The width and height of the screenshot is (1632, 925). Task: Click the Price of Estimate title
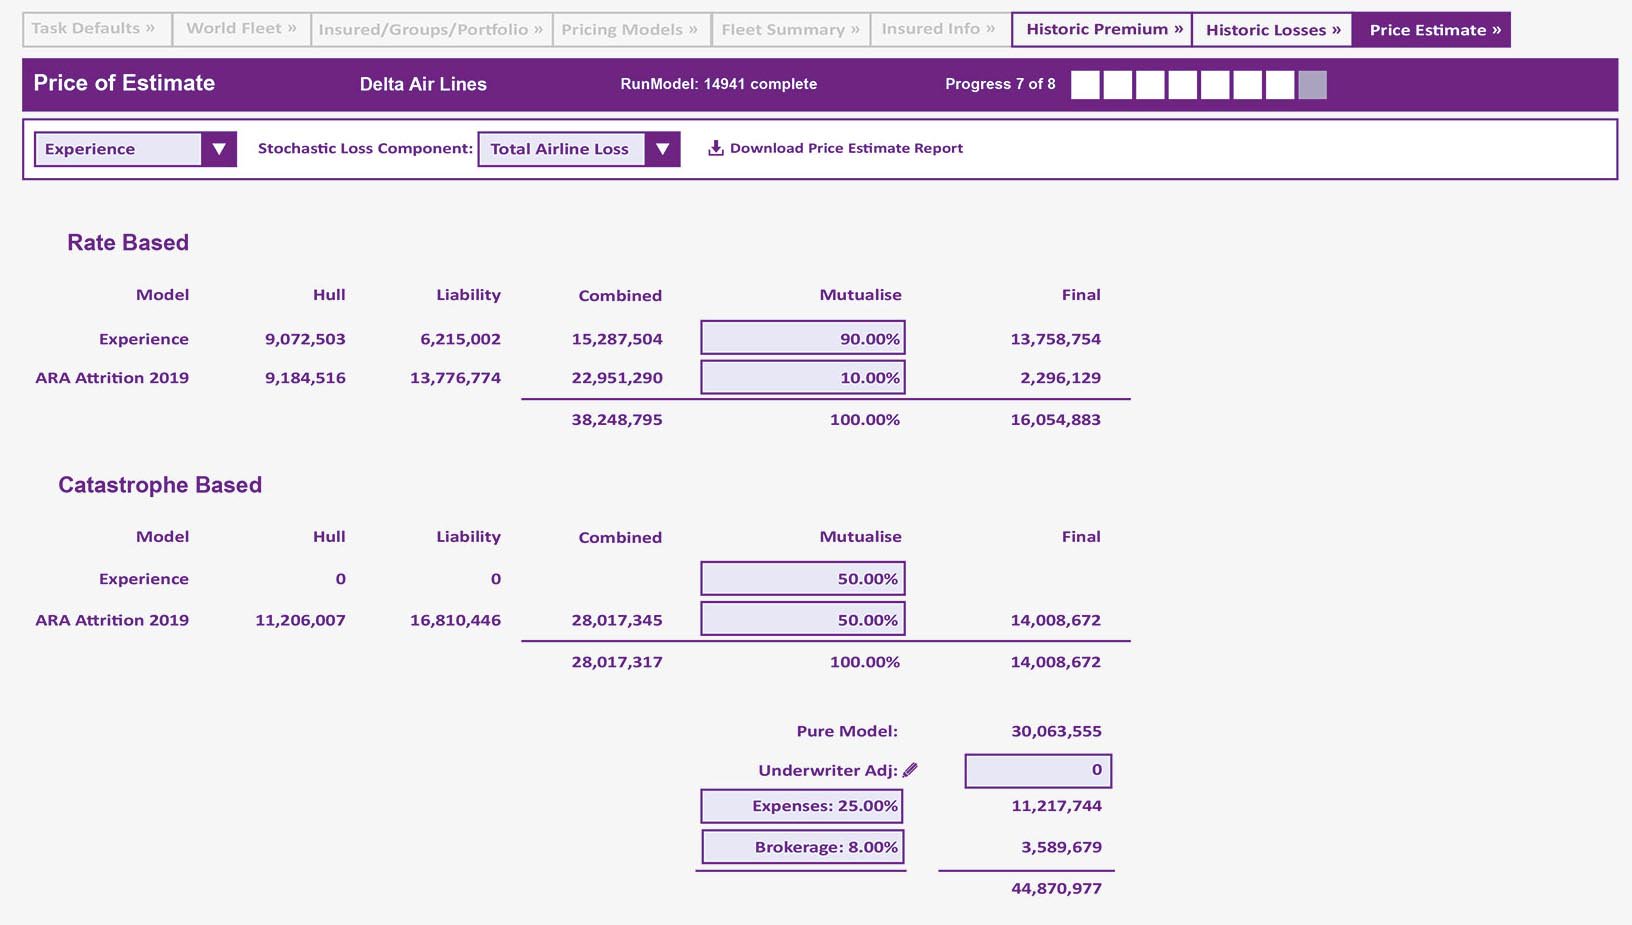pos(124,83)
